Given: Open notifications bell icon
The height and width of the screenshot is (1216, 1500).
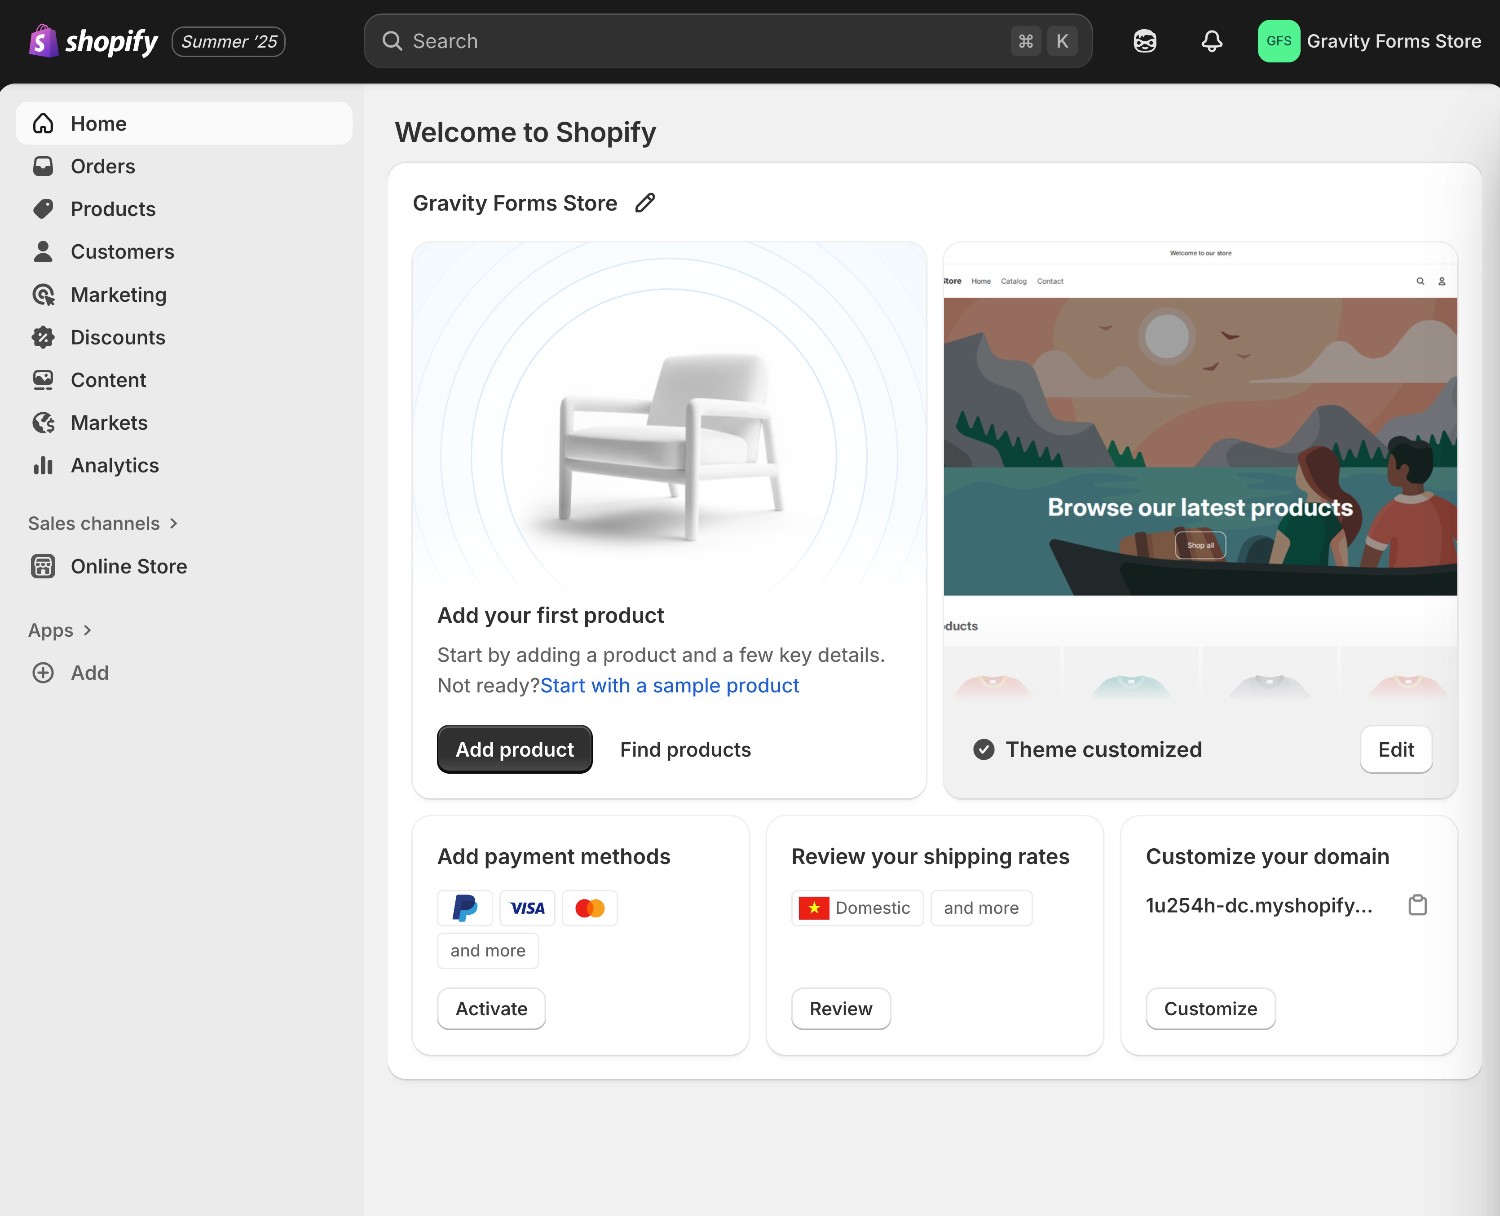Looking at the screenshot, I should click(x=1212, y=41).
